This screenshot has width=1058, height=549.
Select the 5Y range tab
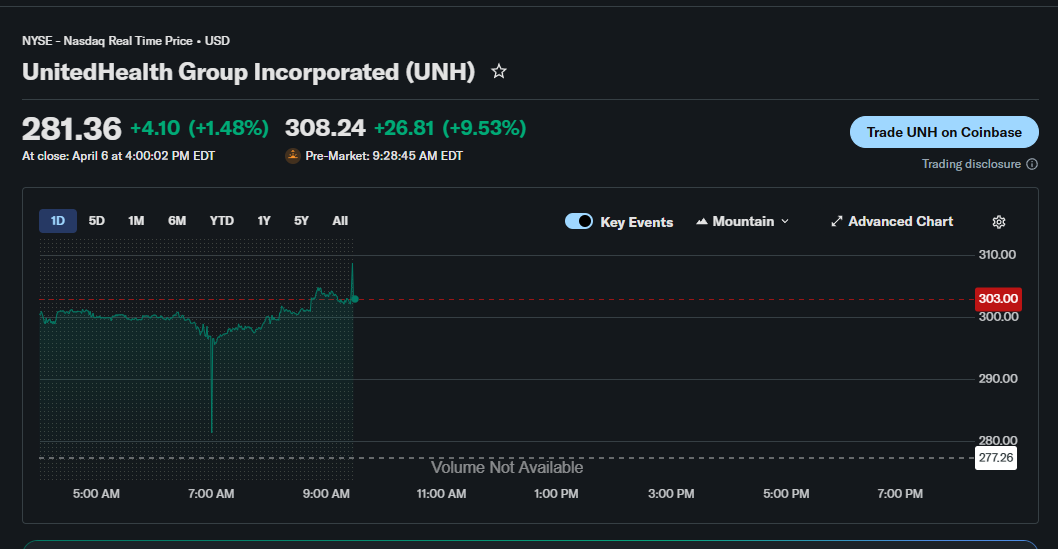301,221
